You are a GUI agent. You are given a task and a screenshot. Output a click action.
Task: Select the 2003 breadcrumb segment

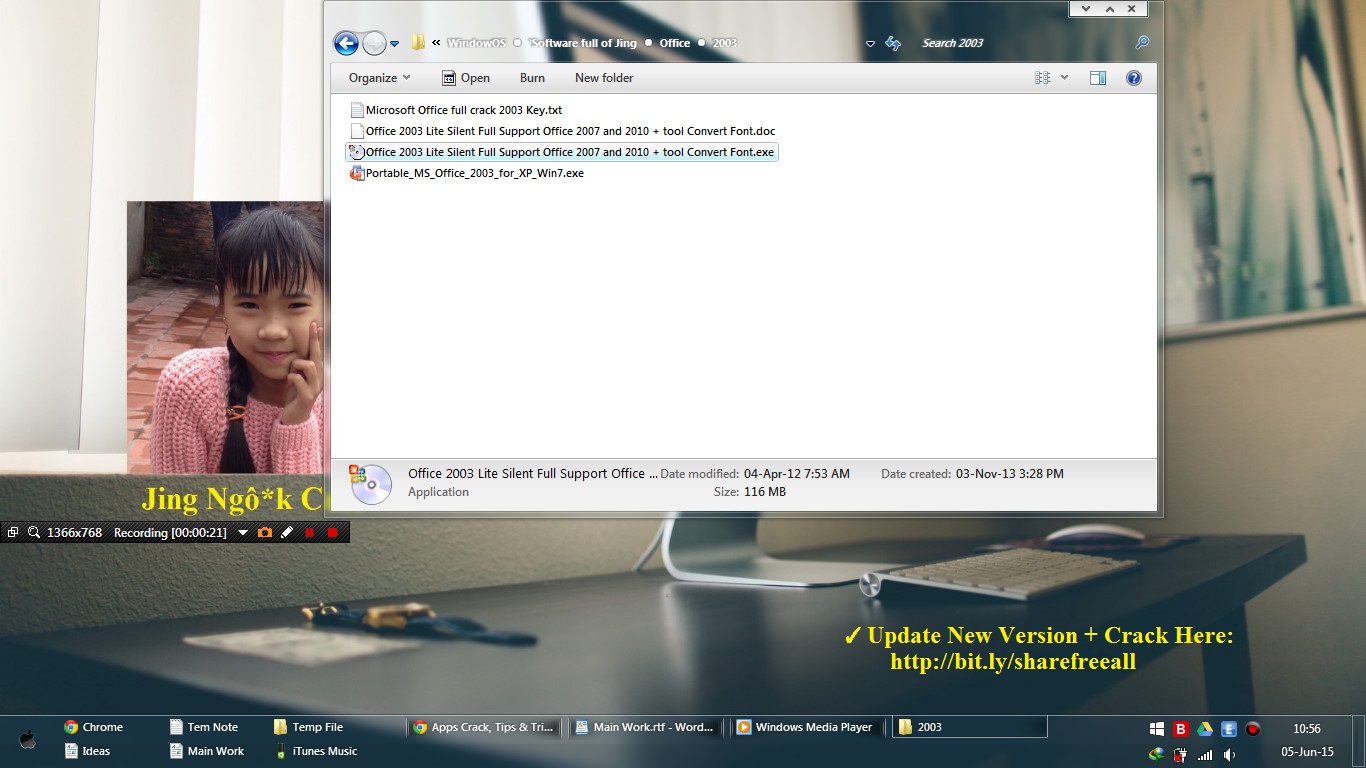pos(724,43)
